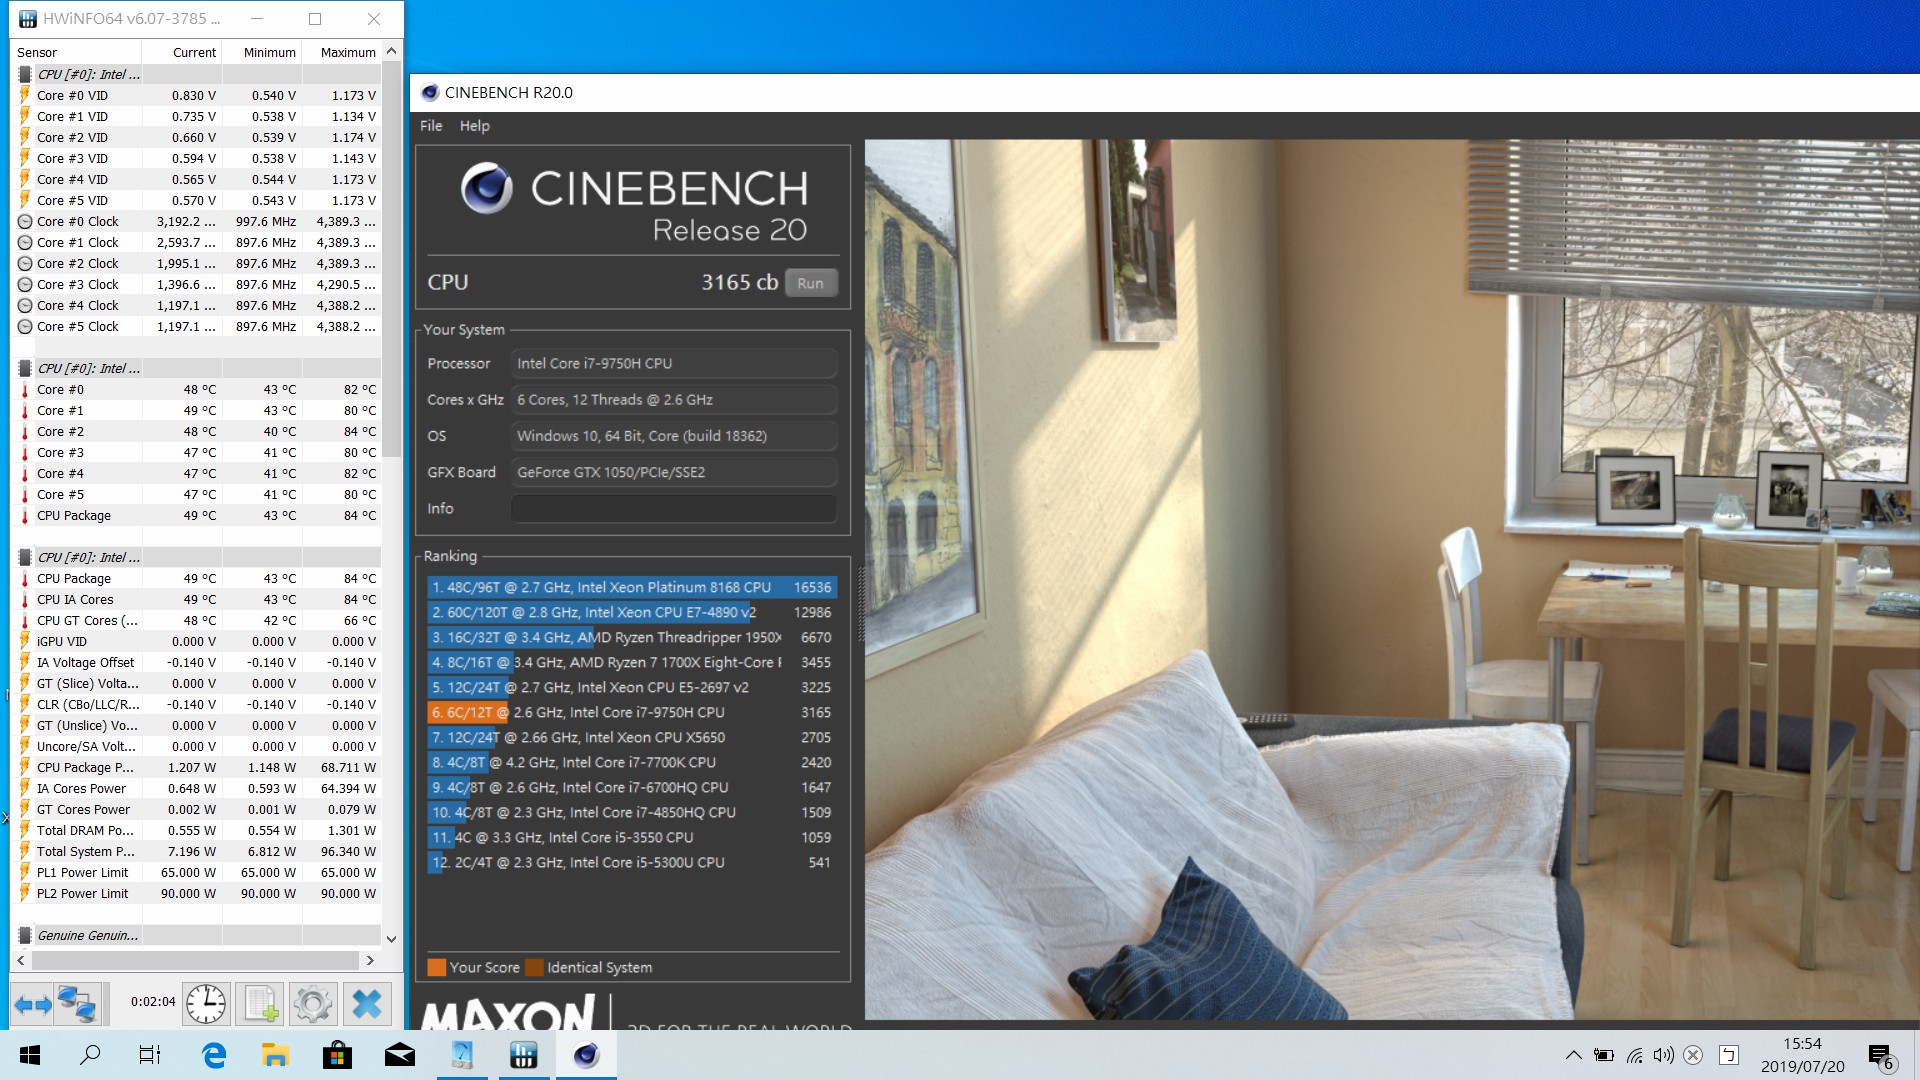Select ranking row Core i7-6700HQ CPU
The height and width of the screenshot is (1080, 1920).
click(631, 788)
